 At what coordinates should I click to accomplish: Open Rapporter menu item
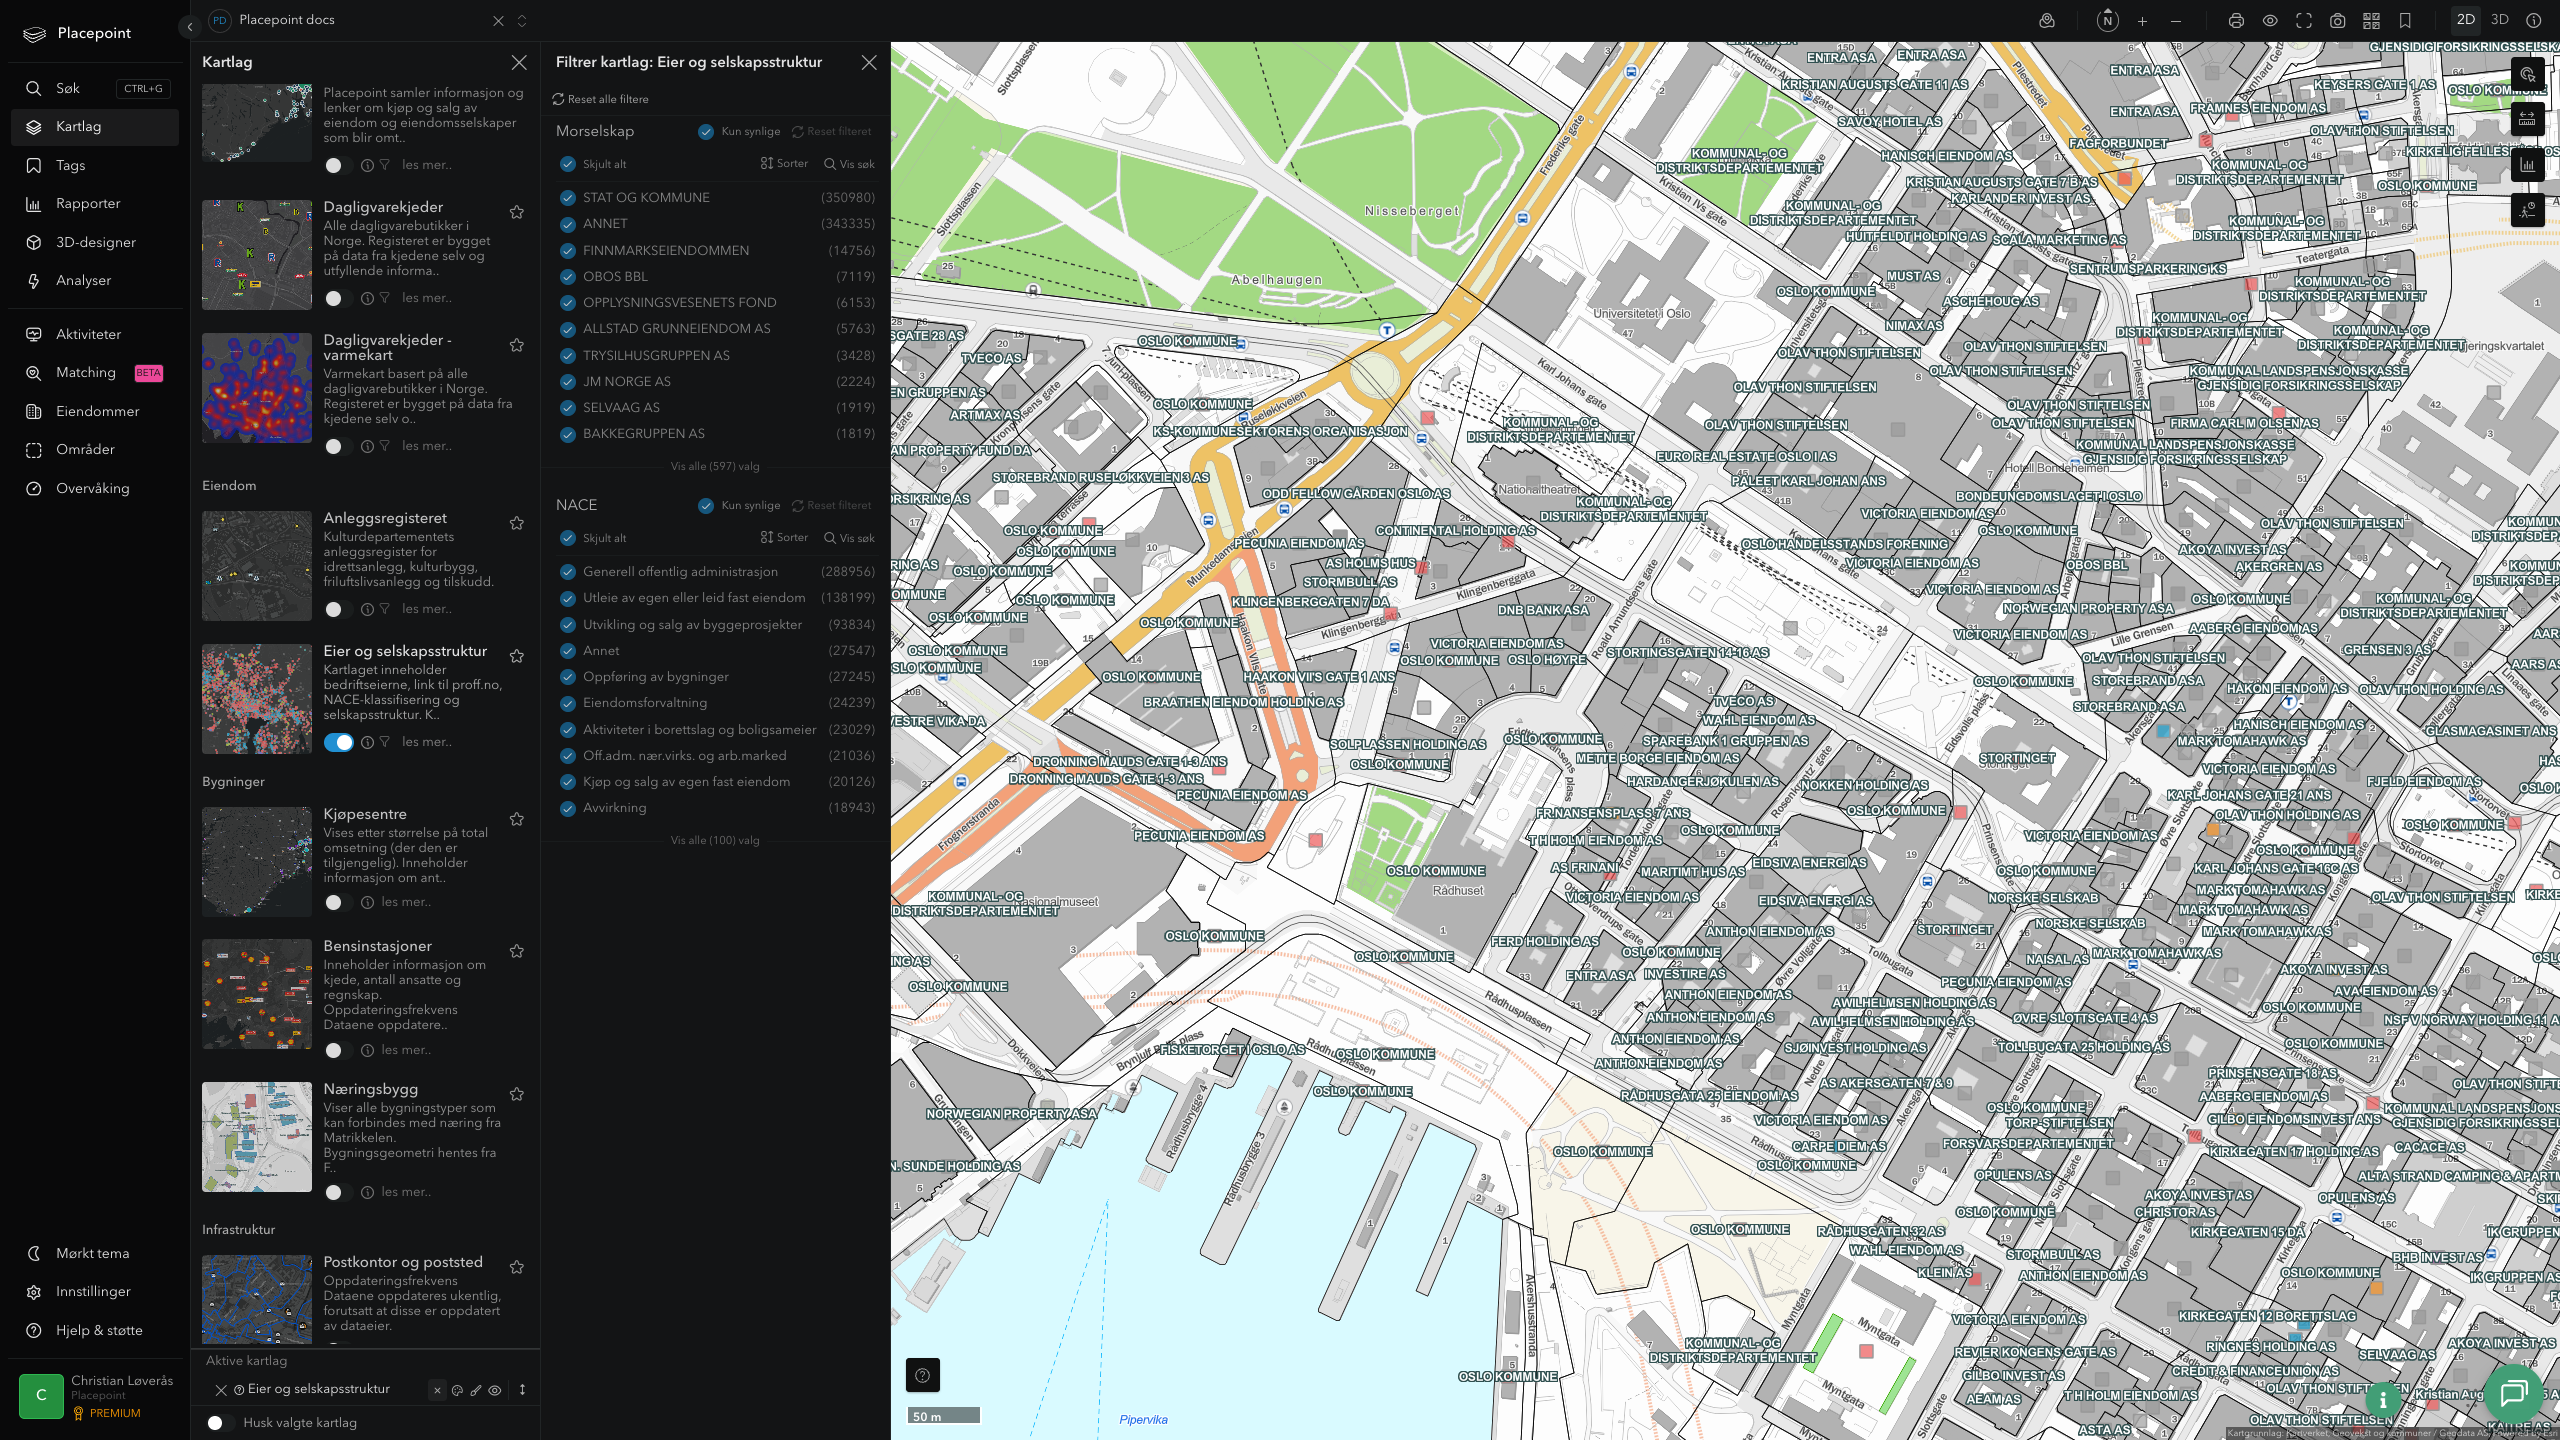pos(95,204)
